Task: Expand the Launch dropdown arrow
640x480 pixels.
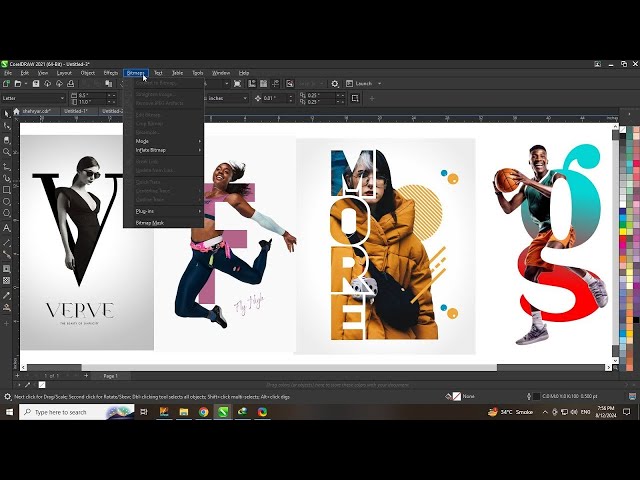Action: click(x=380, y=84)
